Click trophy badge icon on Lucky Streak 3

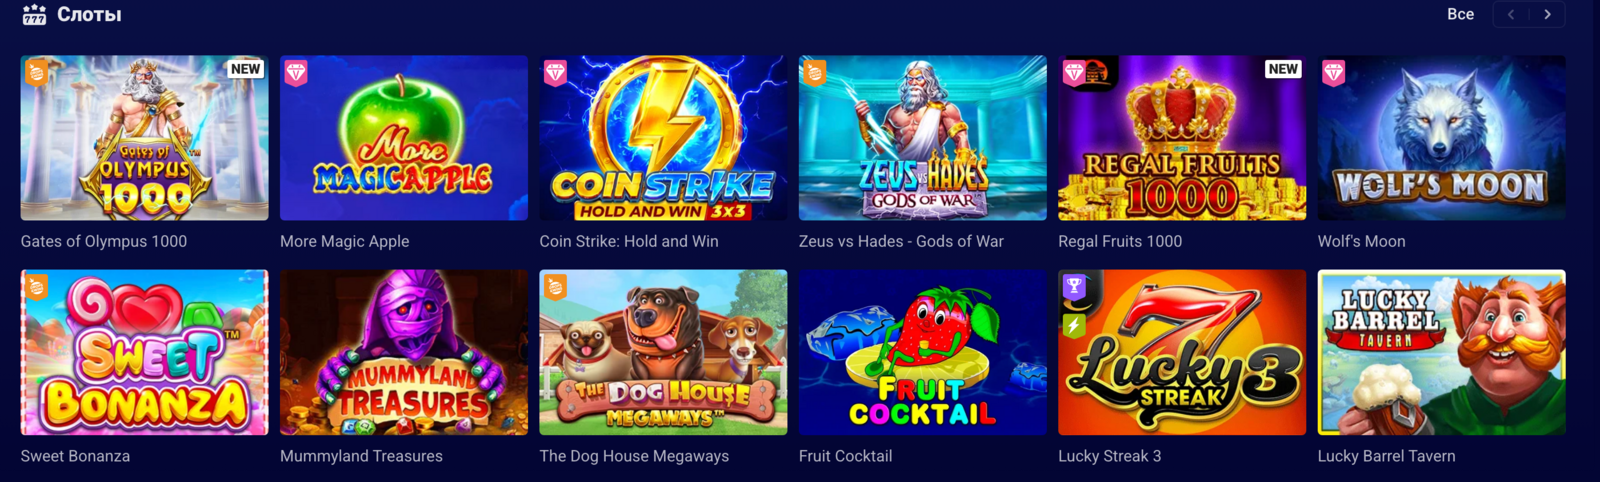[x=1074, y=287]
